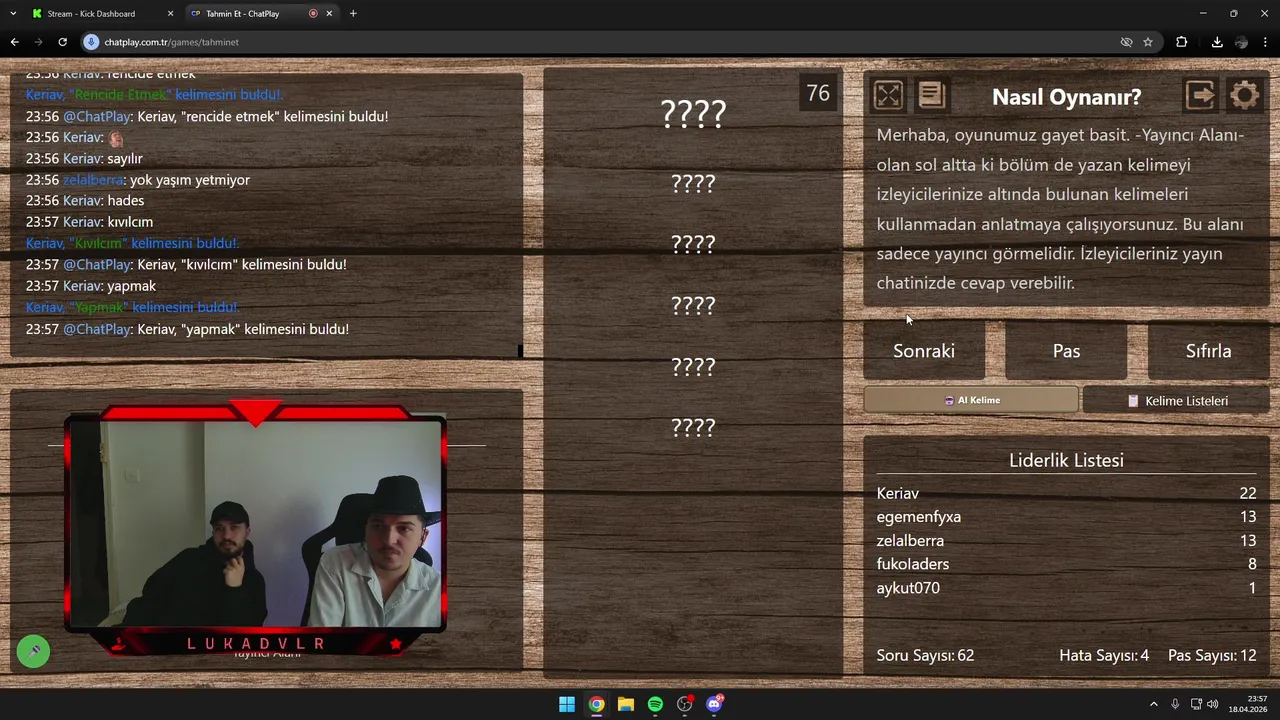
Task: Open OBS Studio from the taskbar
Action: pyautogui.click(x=685, y=704)
